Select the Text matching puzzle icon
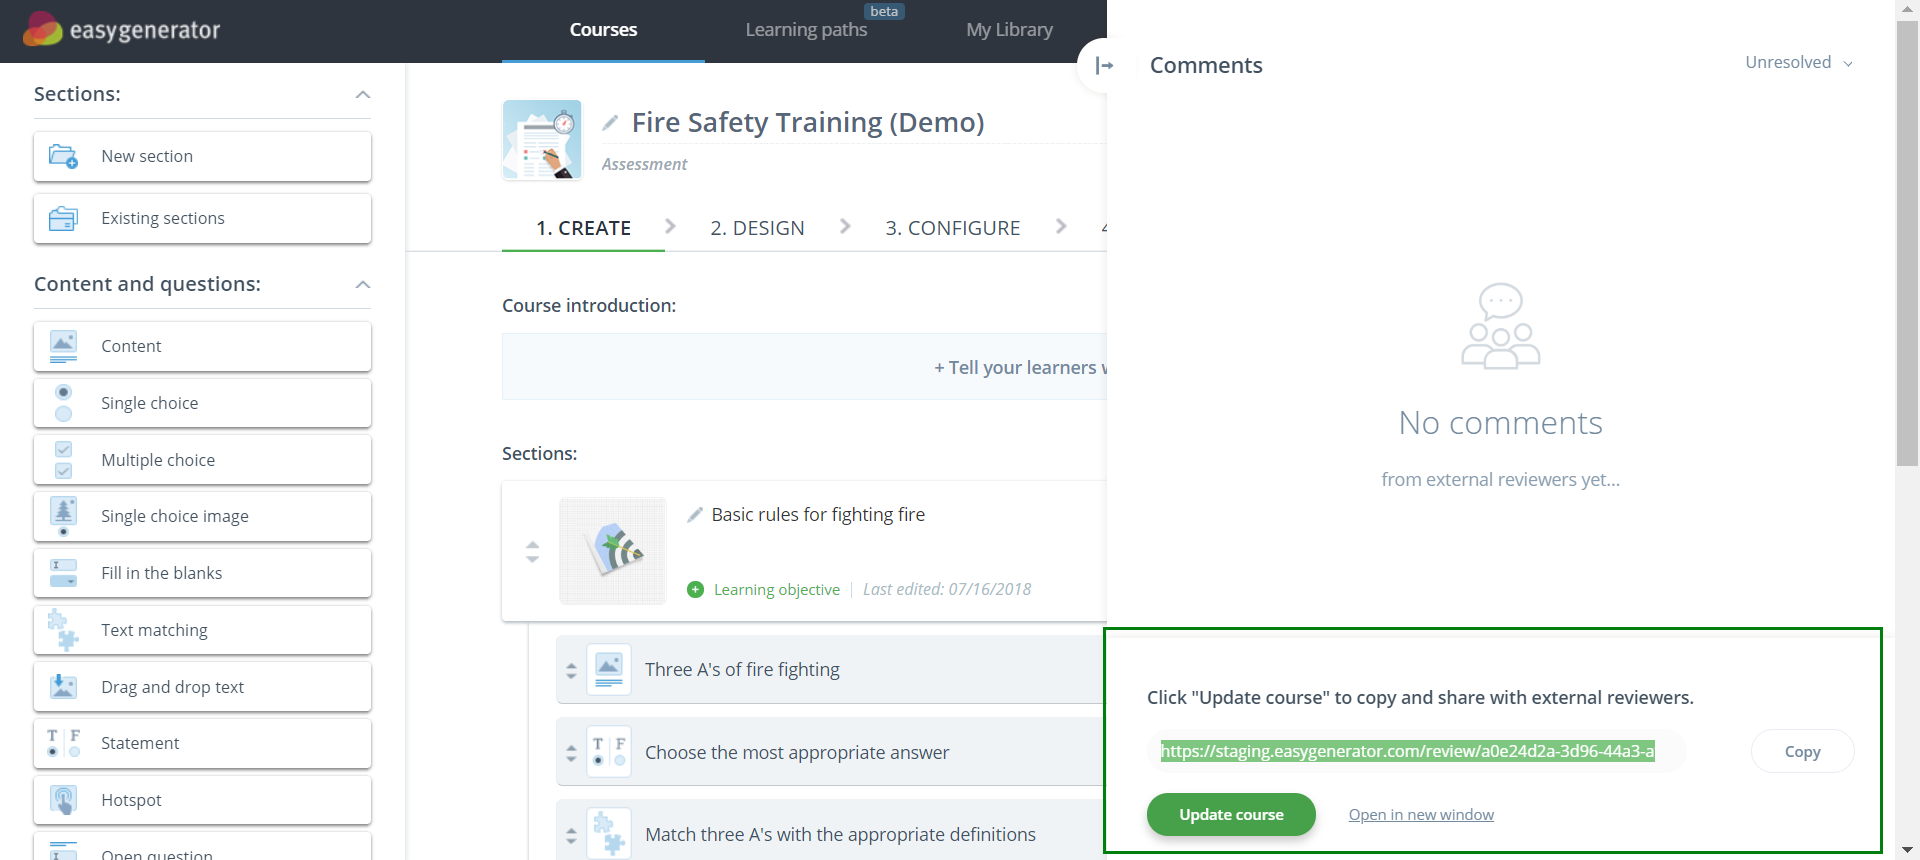 pyautogui.click(x=64, y=630)
